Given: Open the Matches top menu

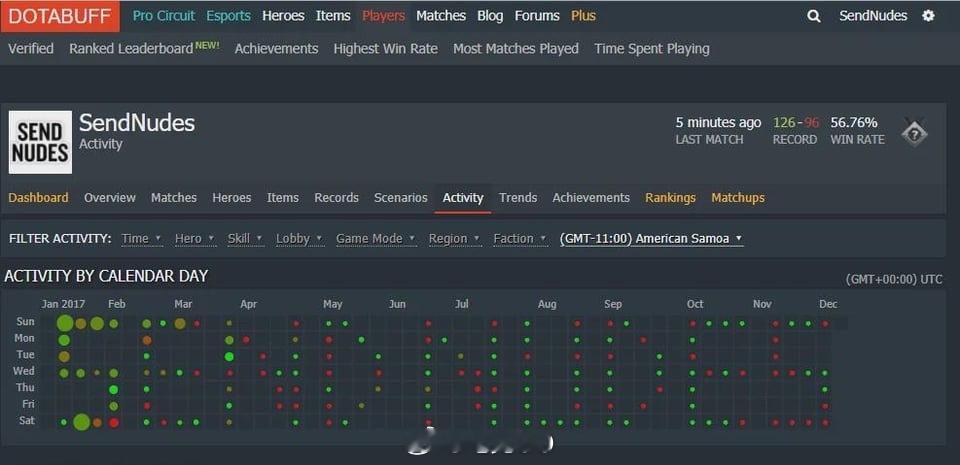Looking at the screenshot, I should [x=441, y=16].
